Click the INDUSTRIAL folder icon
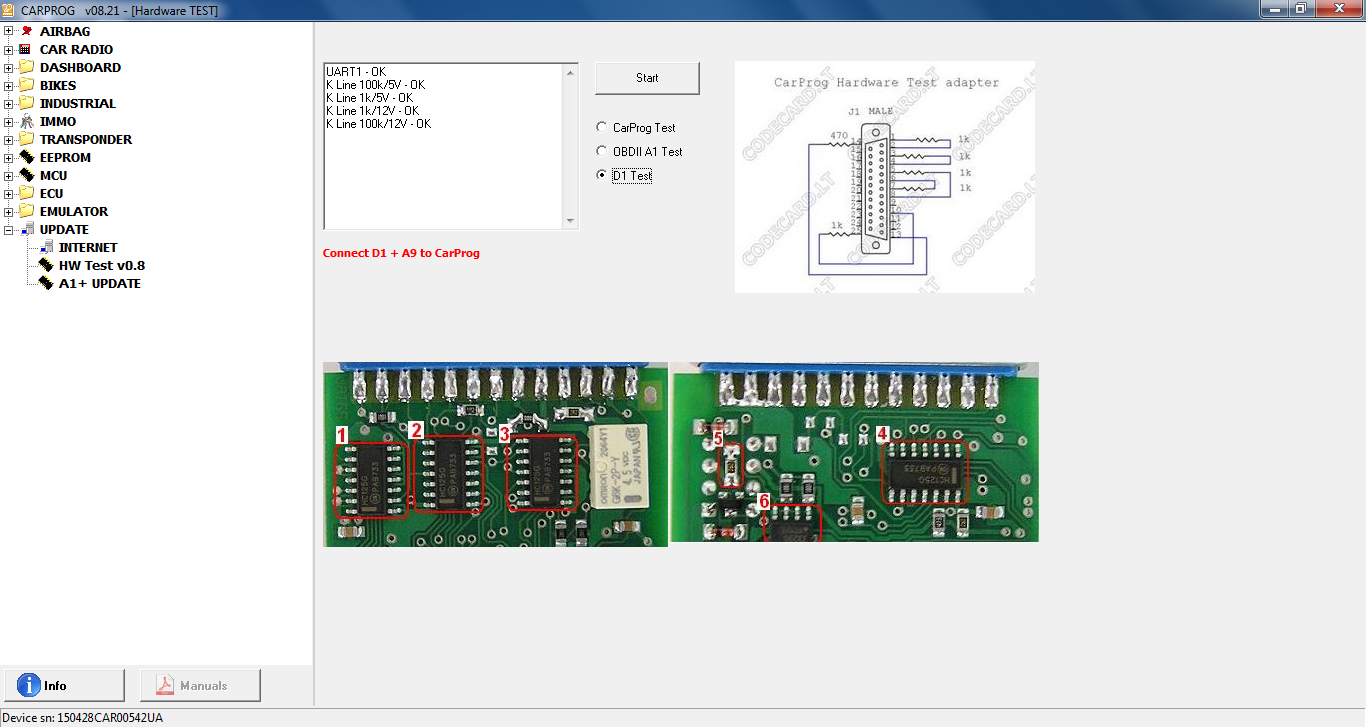Image resolution: width=1366 pixels, height=728 pixels. (26, 103)
